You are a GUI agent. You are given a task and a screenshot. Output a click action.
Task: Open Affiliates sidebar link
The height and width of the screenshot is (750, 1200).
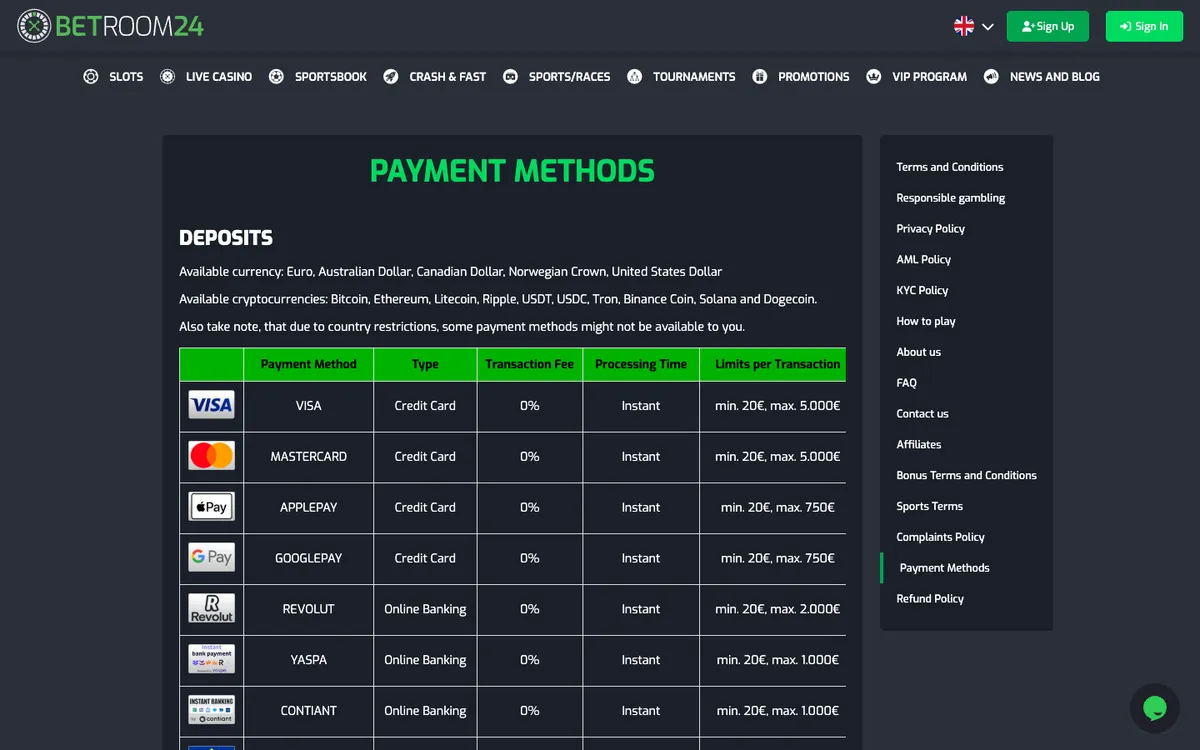click(x=919, y=445)
